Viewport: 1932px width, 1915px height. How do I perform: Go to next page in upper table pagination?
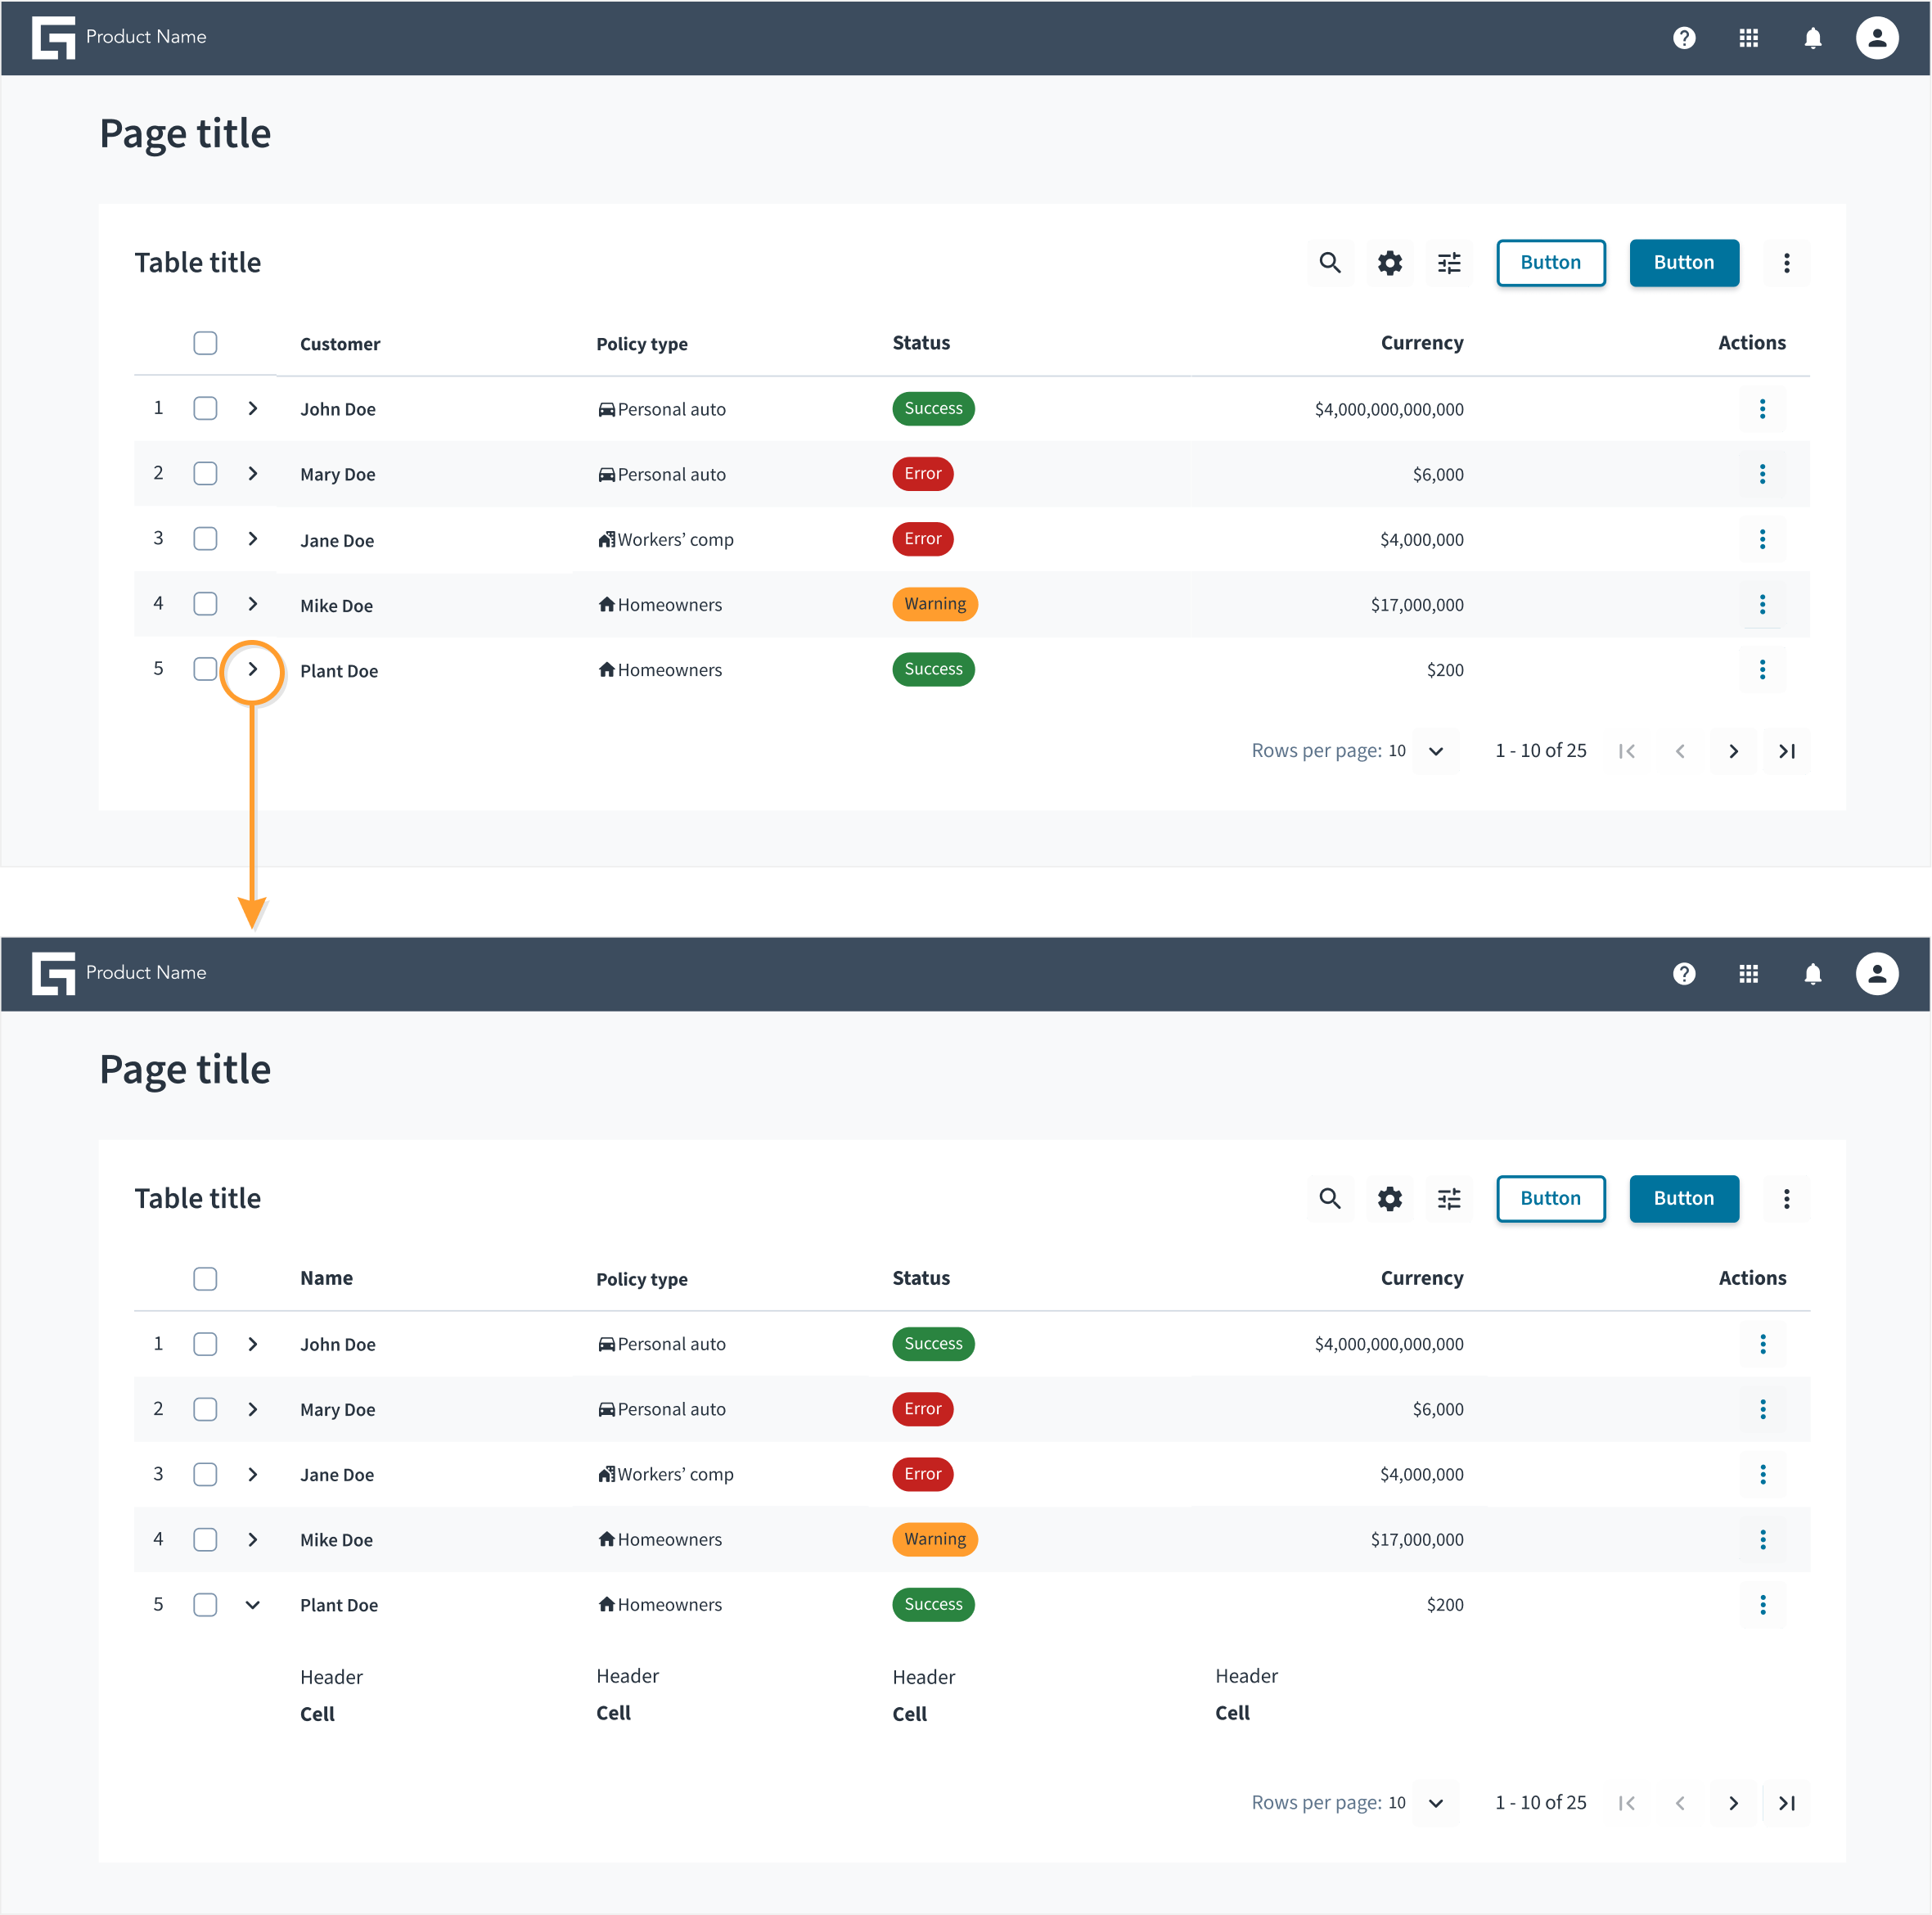pyautogui.click(x=1733, y=751)
